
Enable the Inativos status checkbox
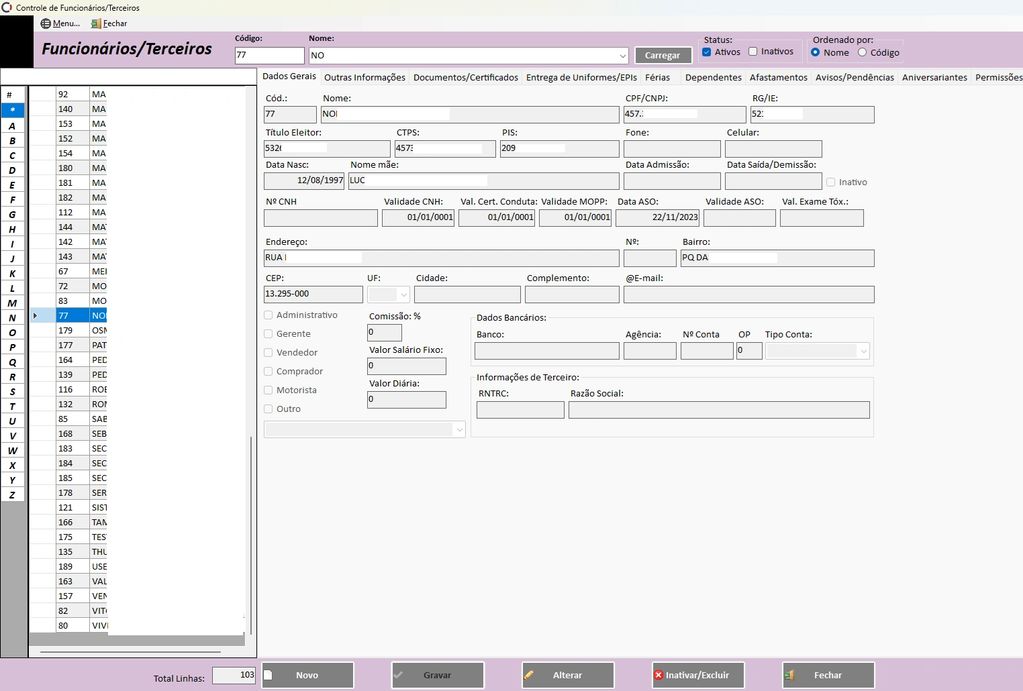[x=753, y=52]
